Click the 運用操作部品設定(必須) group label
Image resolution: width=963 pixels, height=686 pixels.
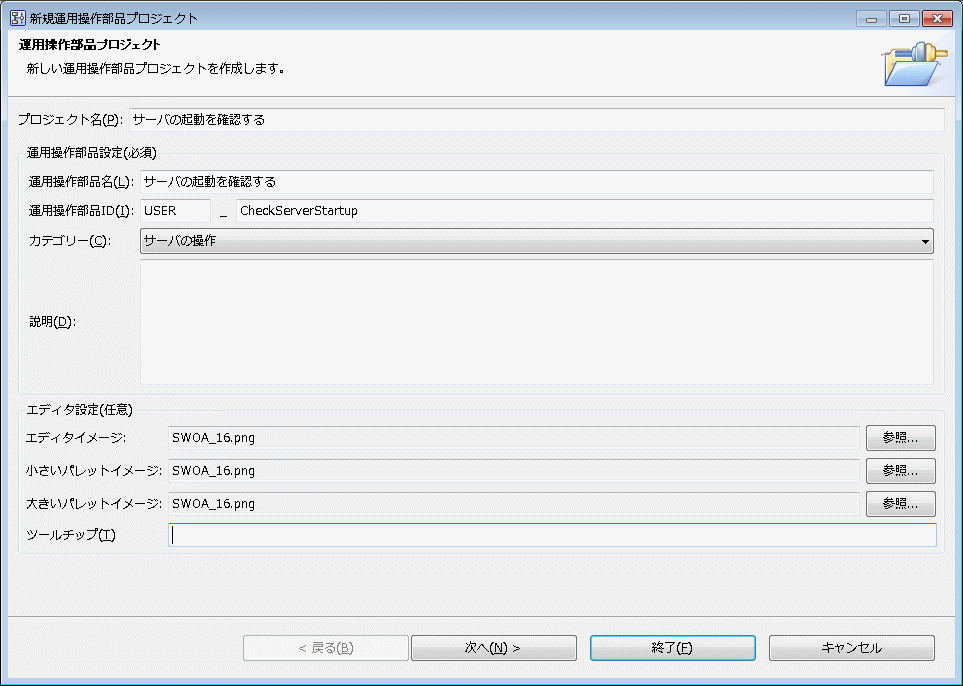(x=91, y=153)
